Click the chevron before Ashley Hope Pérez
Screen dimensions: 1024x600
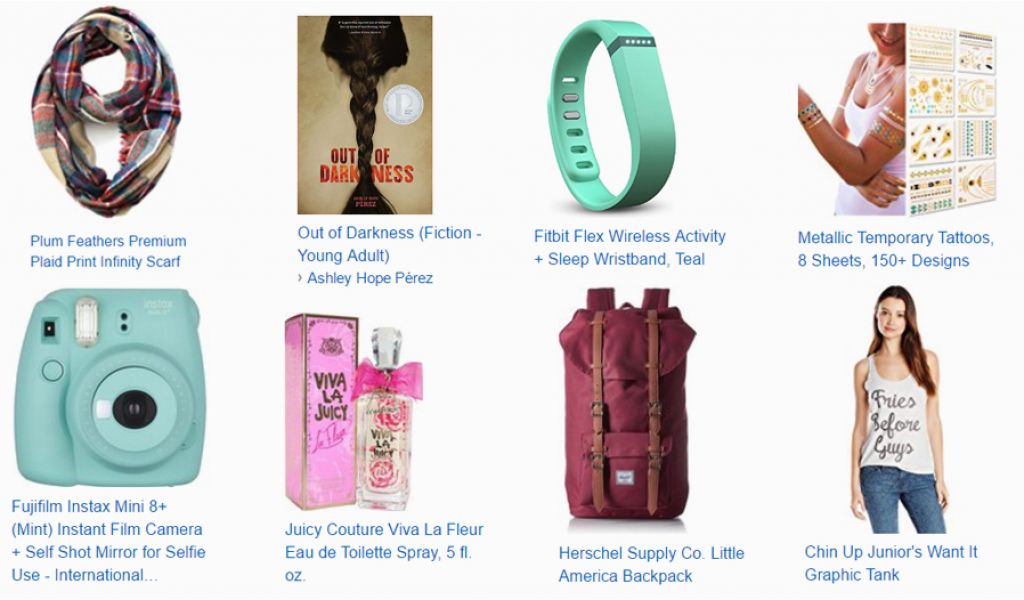tap(300, 278)
